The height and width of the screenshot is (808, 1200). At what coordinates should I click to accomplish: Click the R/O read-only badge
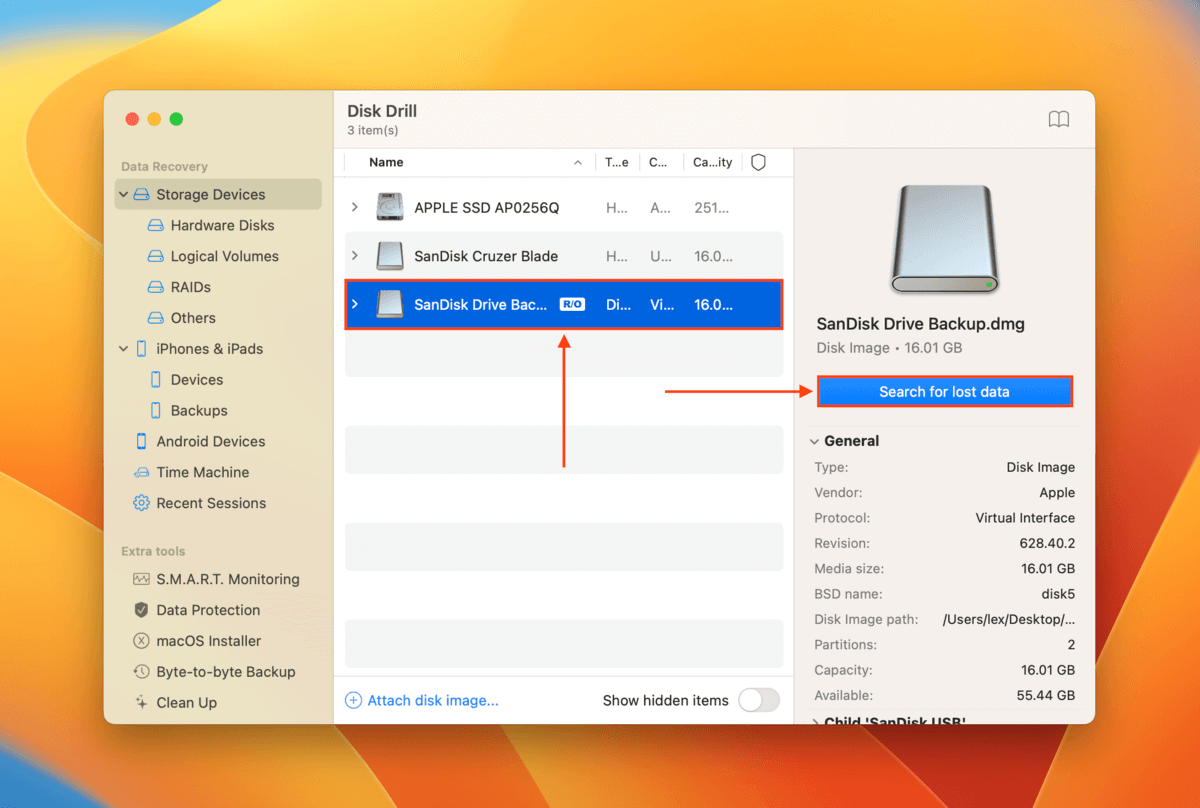[x=572, y=305]
